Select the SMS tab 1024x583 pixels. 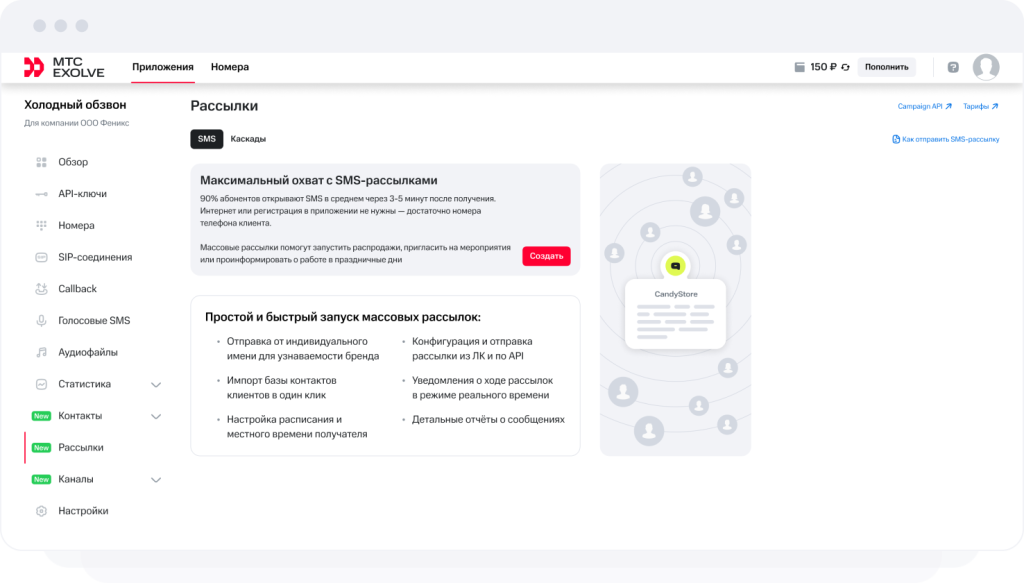point(207,139)
